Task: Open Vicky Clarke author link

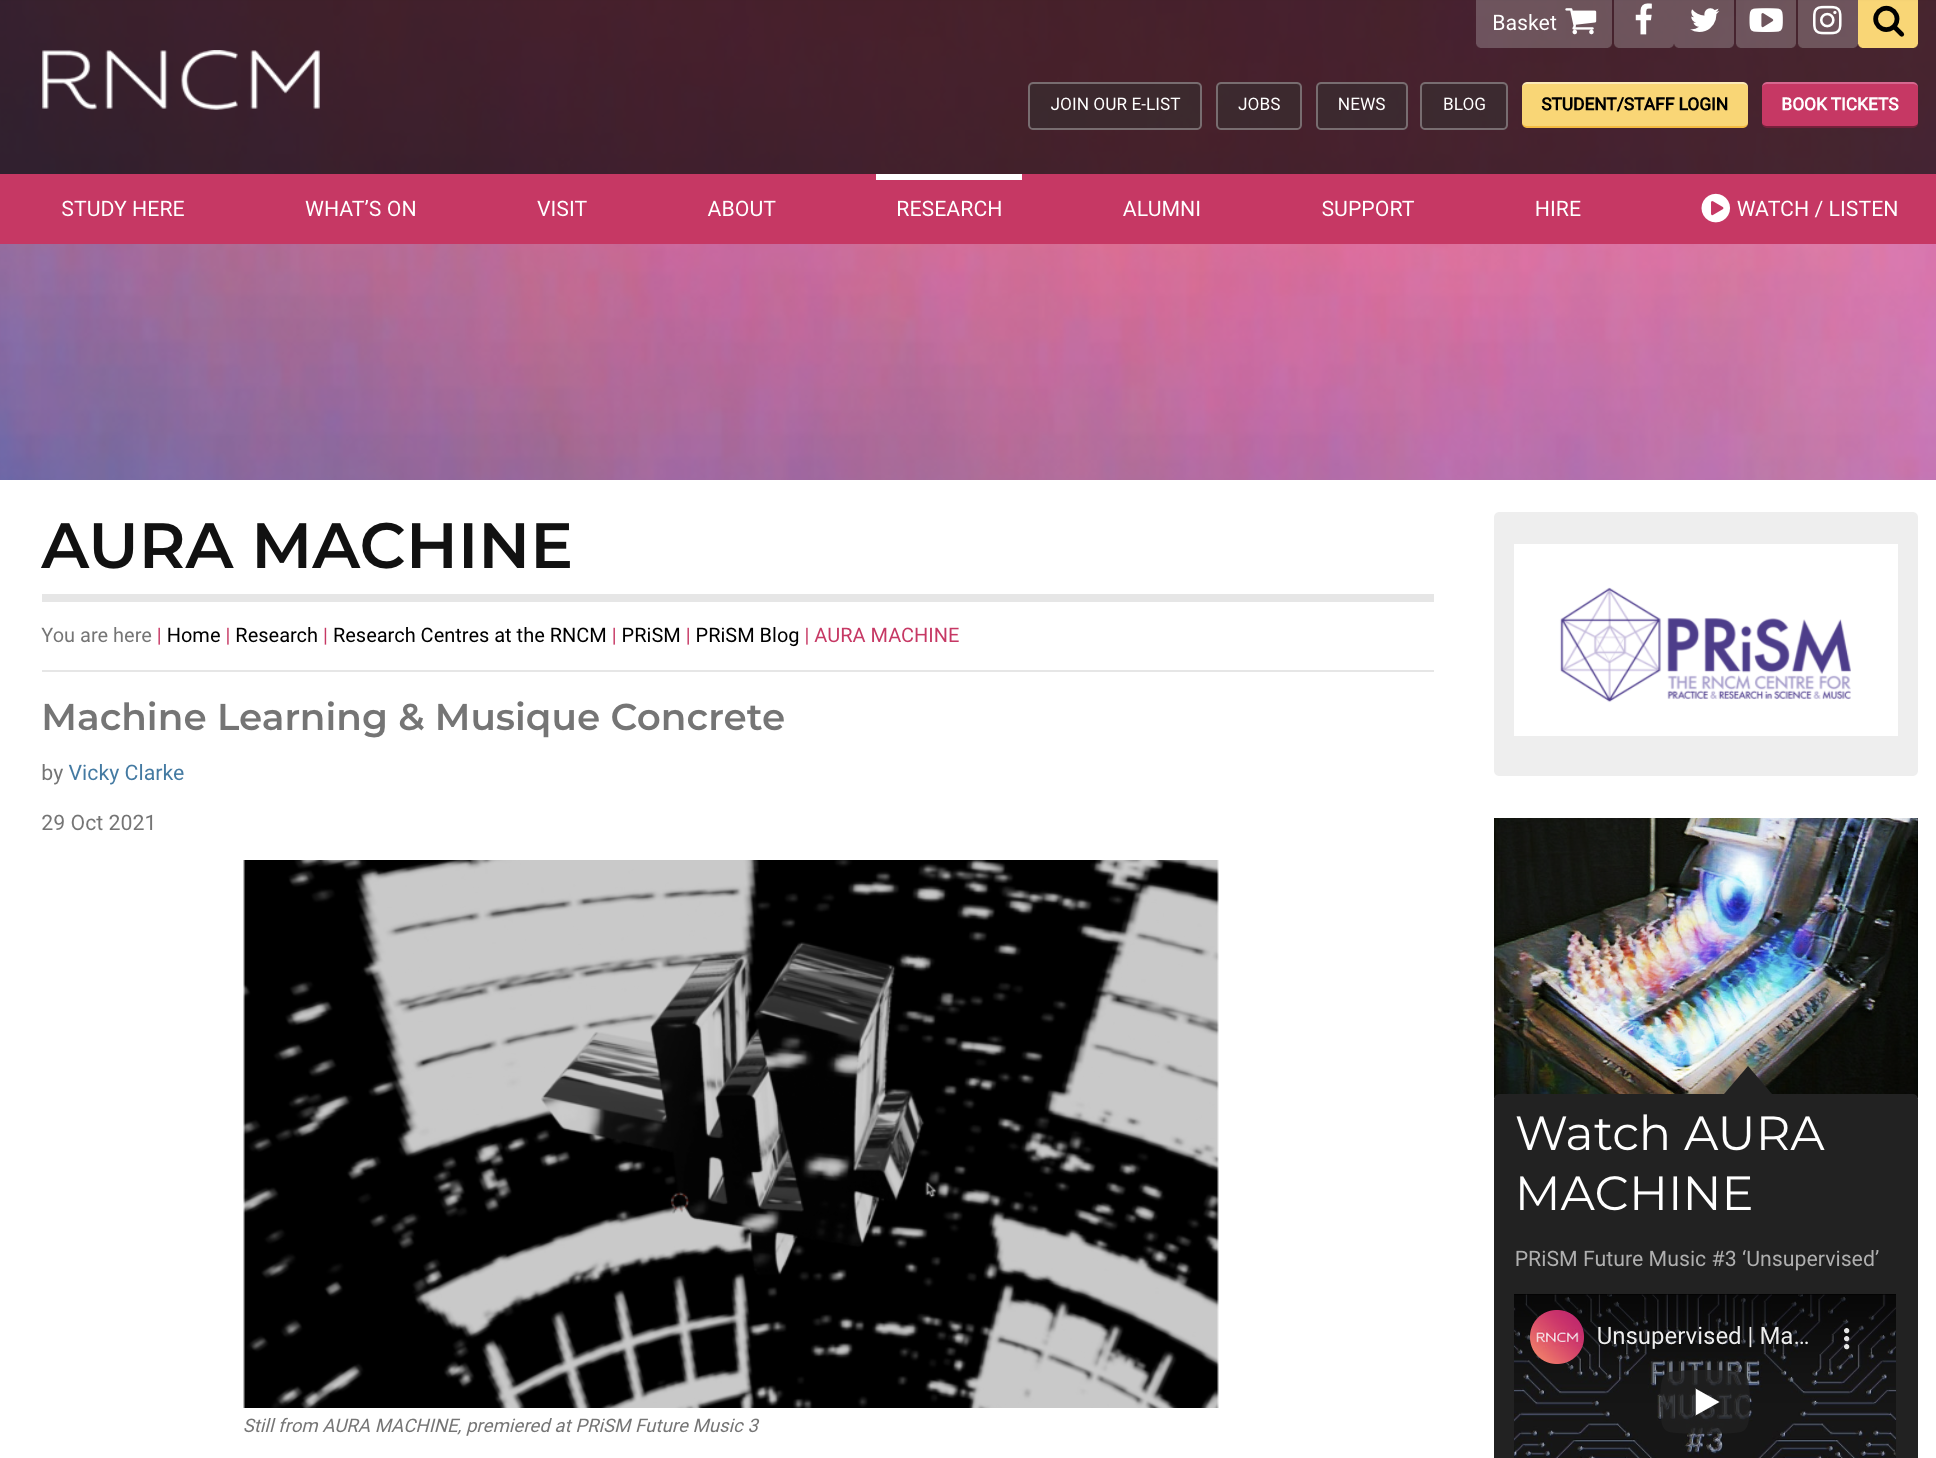Action: [x=126, y=773]
